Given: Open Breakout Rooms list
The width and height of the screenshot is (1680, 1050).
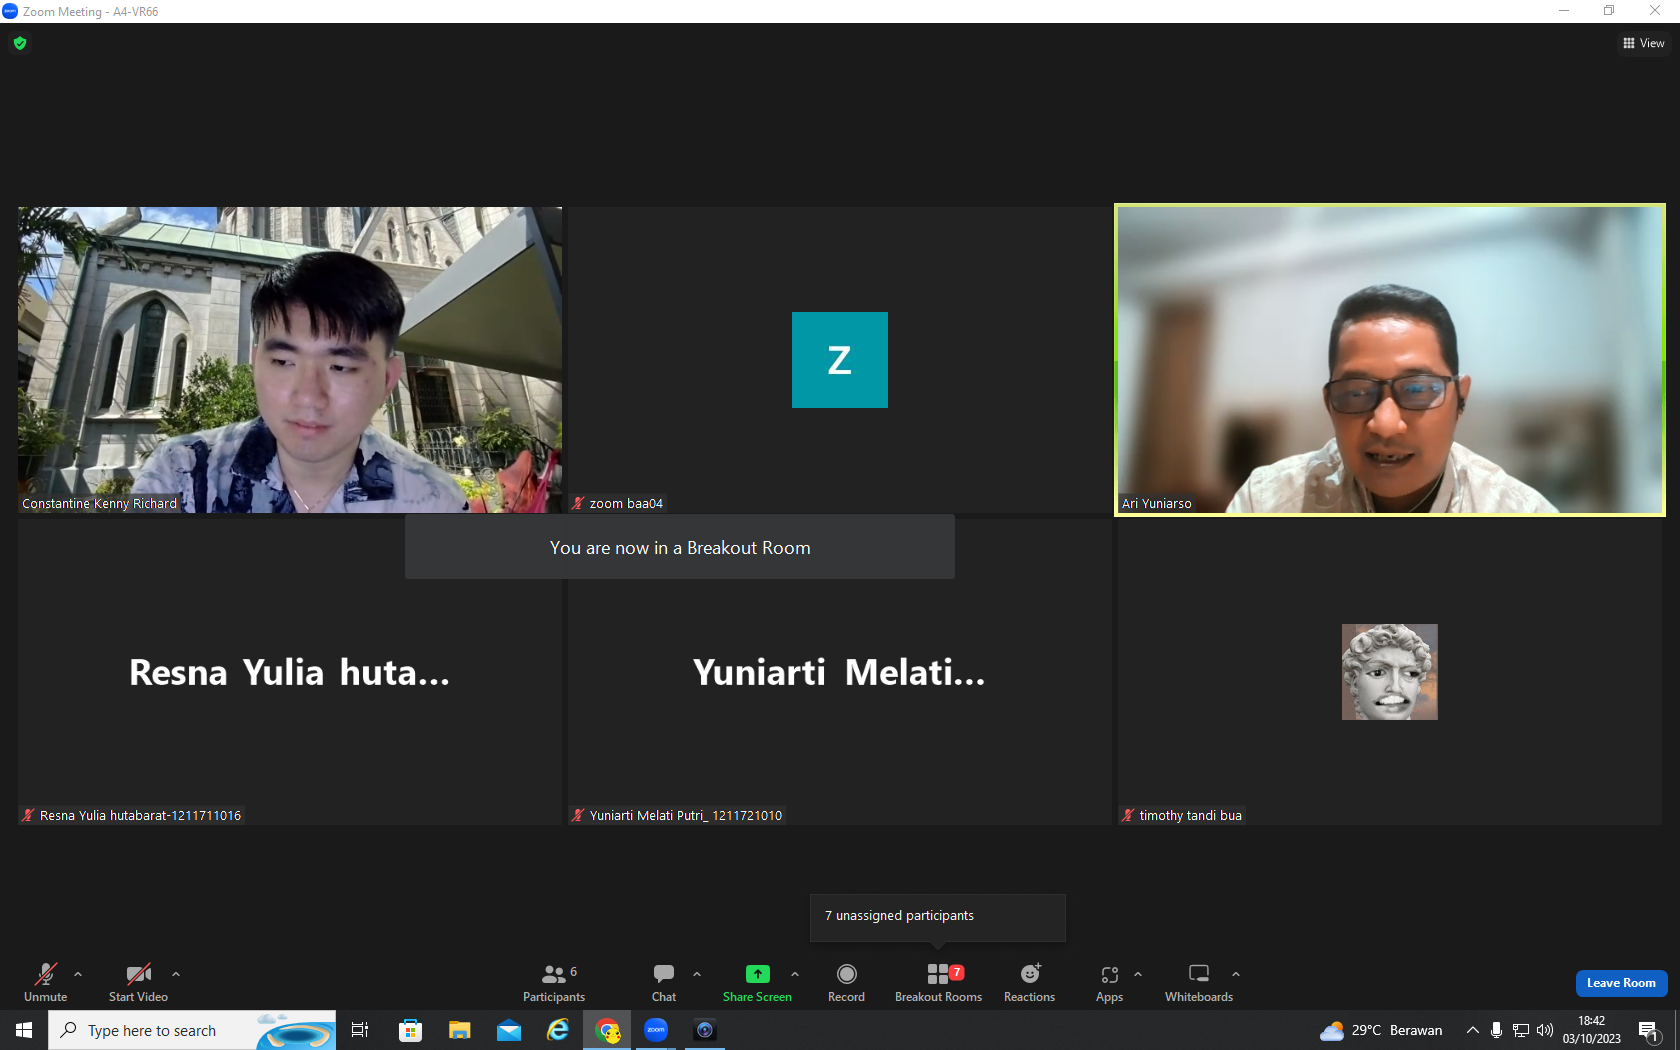Looking at the screenshot, I should coord(938,982).
